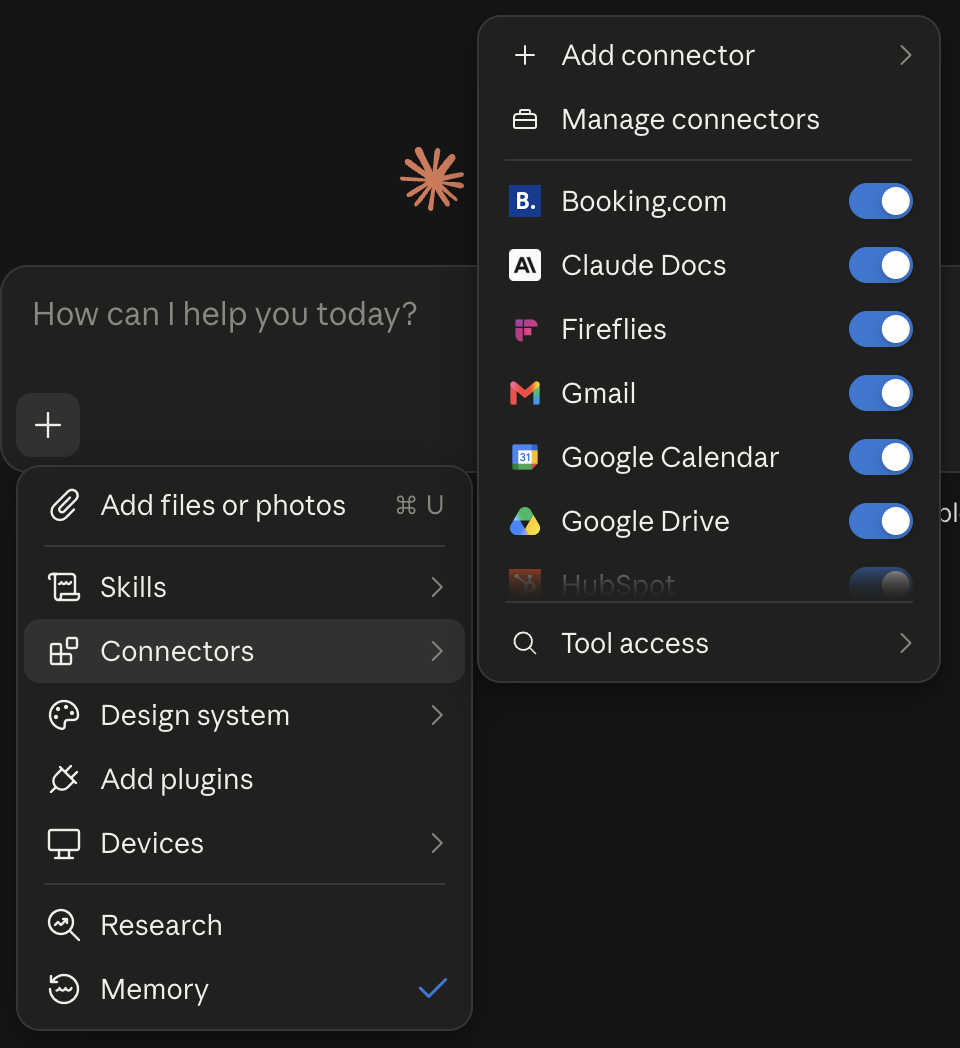Open the Devices menu item
This screenshot has height=1048, width=960.
(245, 843)
